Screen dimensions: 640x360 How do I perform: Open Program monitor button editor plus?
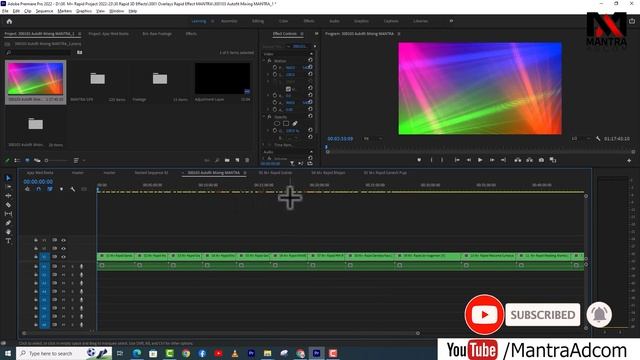(x=629, y=160)
